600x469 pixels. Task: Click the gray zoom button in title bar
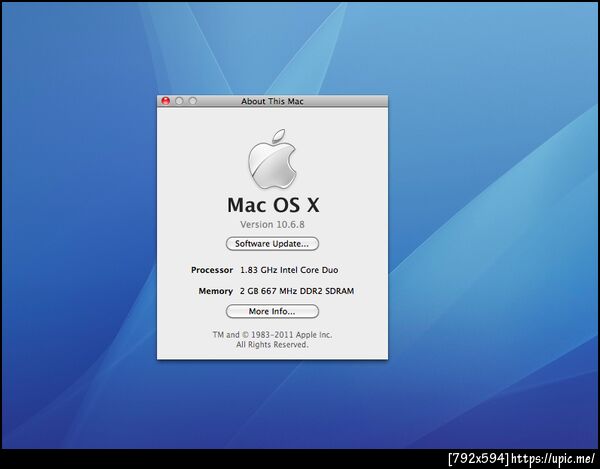pyautogui.click(x=193, y=101)
